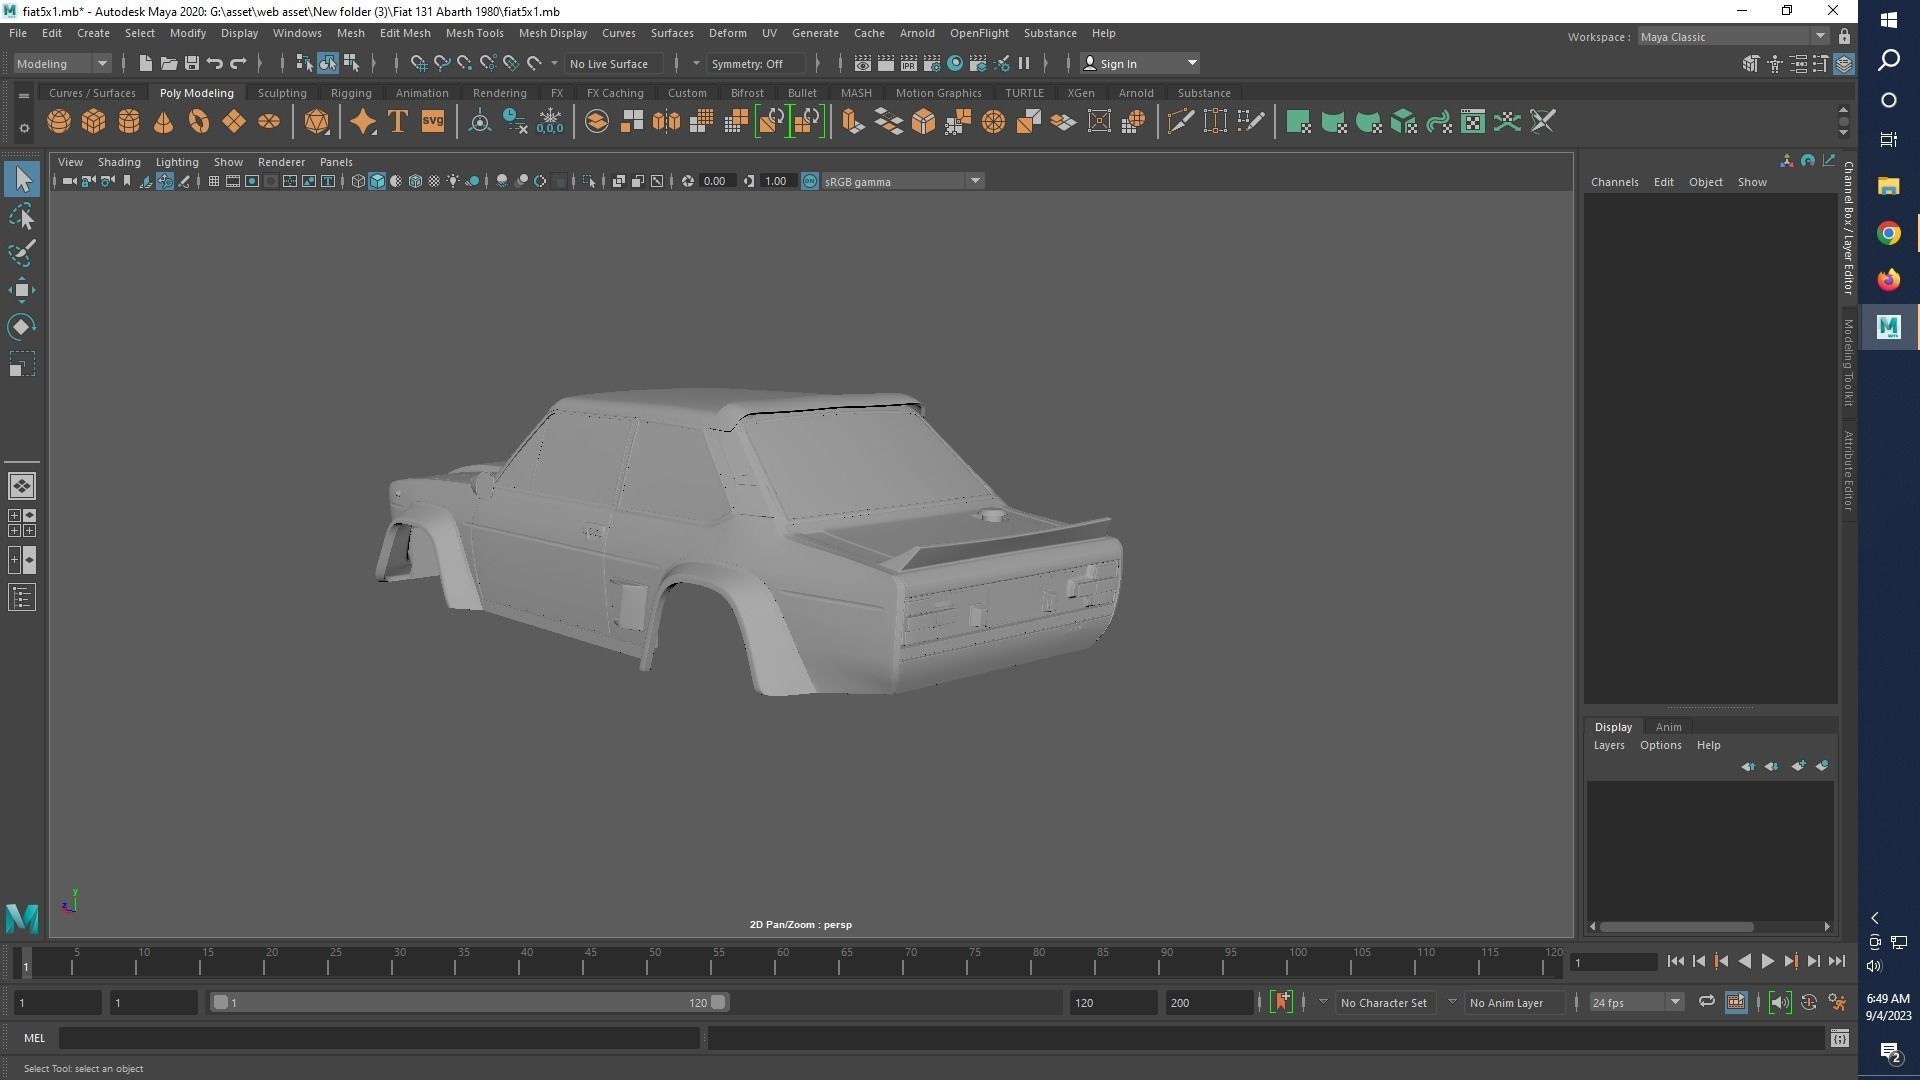
Task: Open the Symmetry: Off dropdown
Action: [756, 63]
